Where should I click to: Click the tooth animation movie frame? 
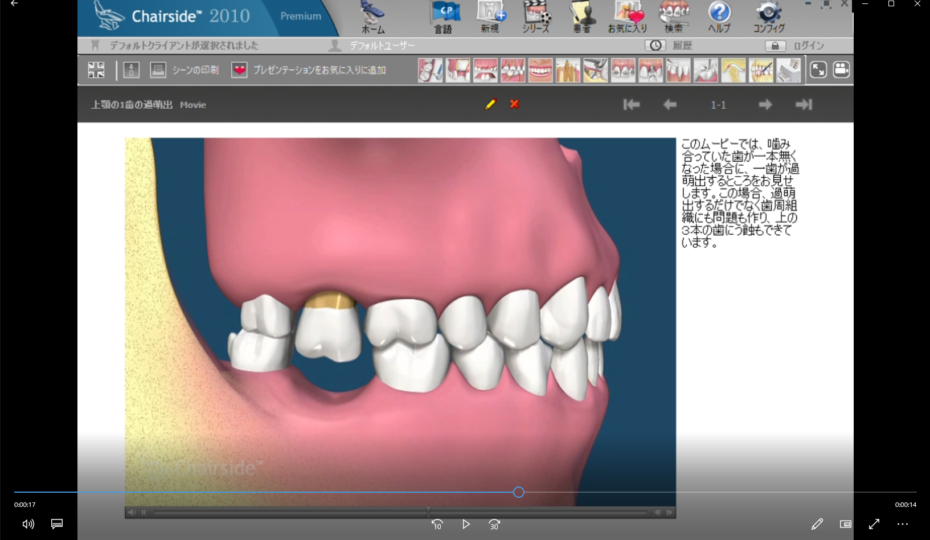coord(400,321)
